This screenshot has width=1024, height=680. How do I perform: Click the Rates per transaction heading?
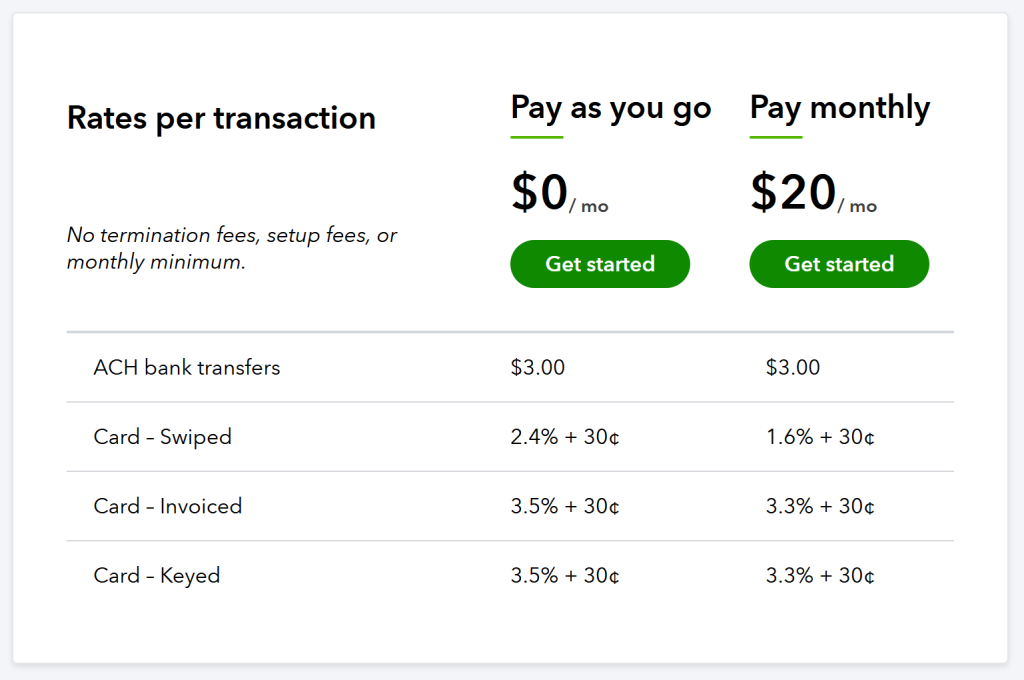click(x=221, y=118)
